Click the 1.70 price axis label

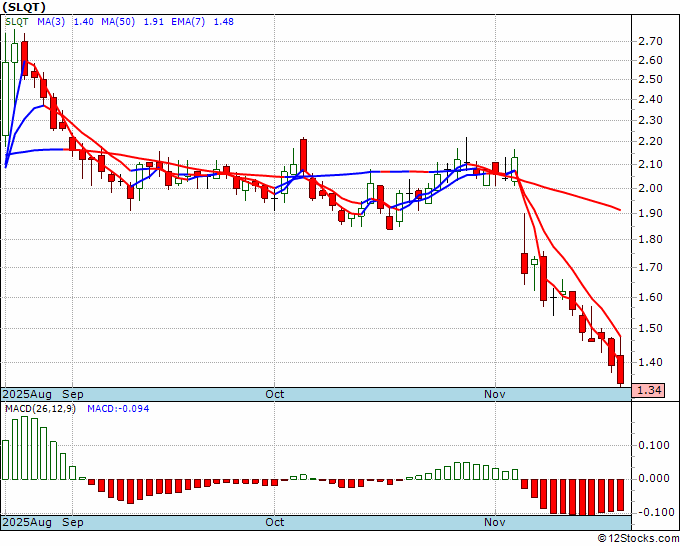[651, 268]
